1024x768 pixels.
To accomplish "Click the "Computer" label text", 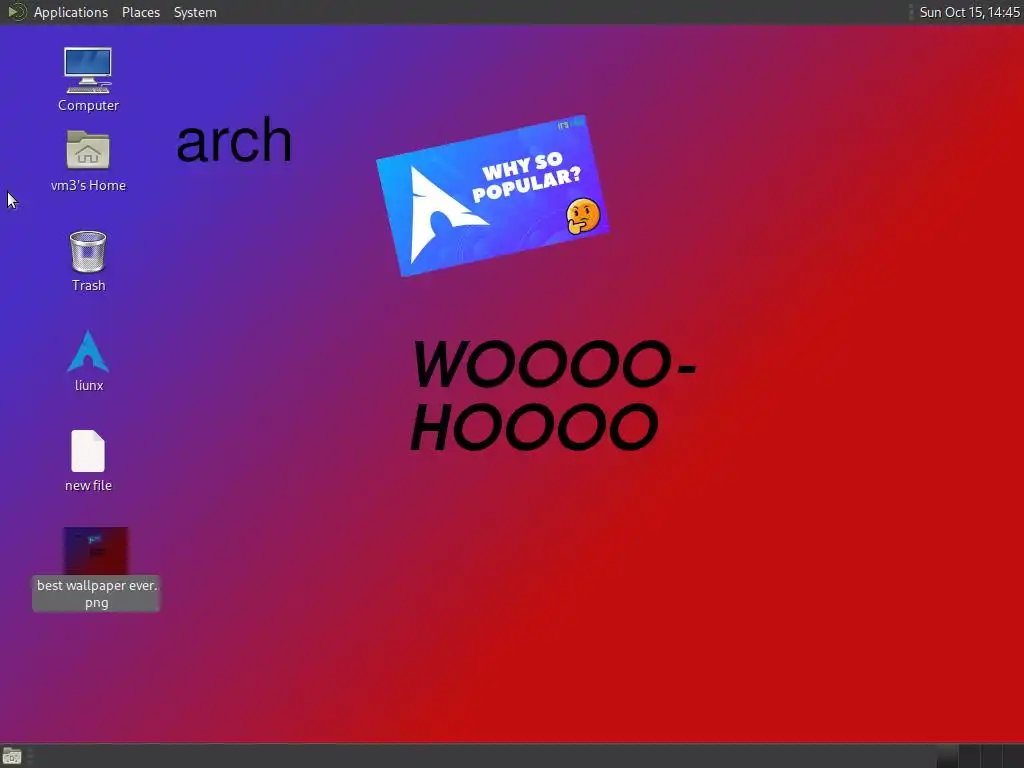I will click(x=88, y=105).
